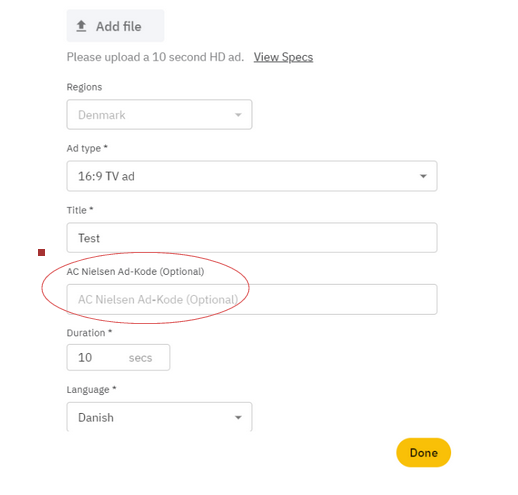Focus the AC Nielsen Ad-Kode input field
Image resolution: width=518 pixels, height=495 pixels.
(x=252, y=299)
